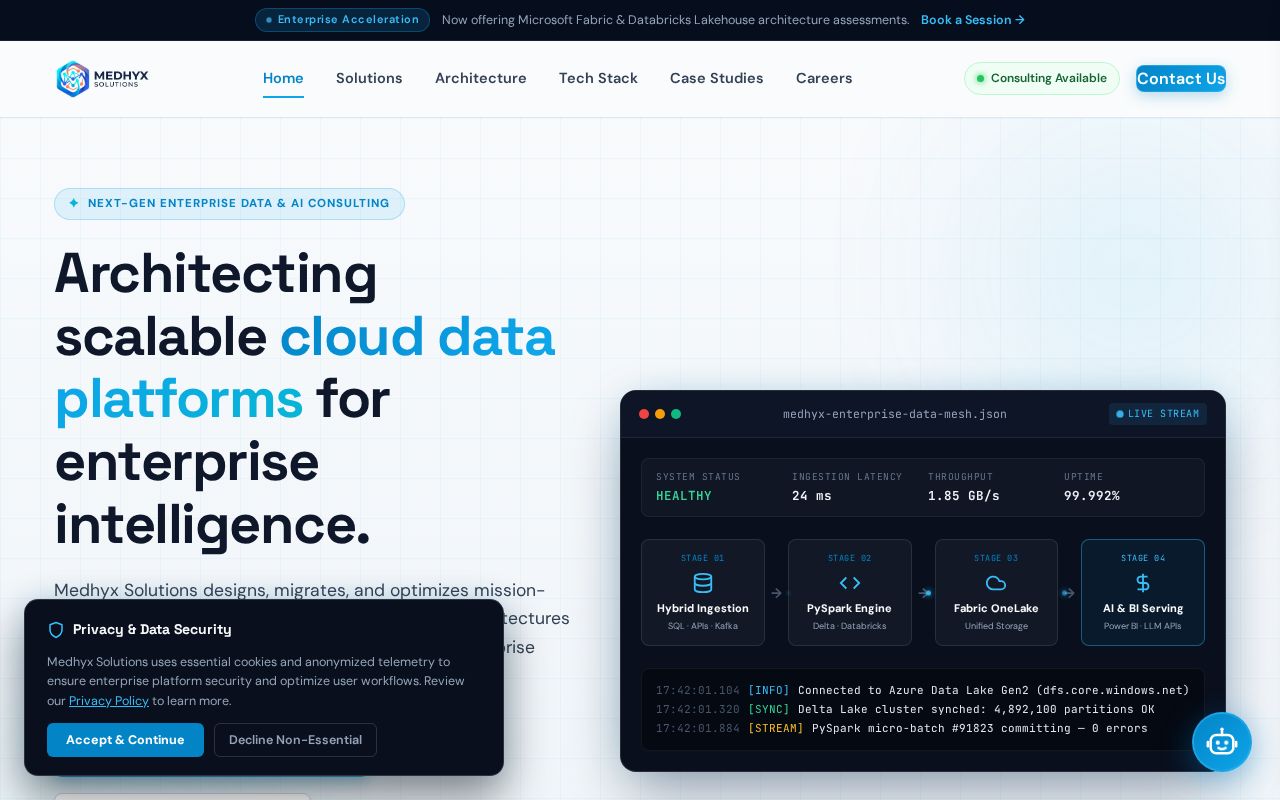
Task: Open the Careers nav item
Action: click(824, 78)
